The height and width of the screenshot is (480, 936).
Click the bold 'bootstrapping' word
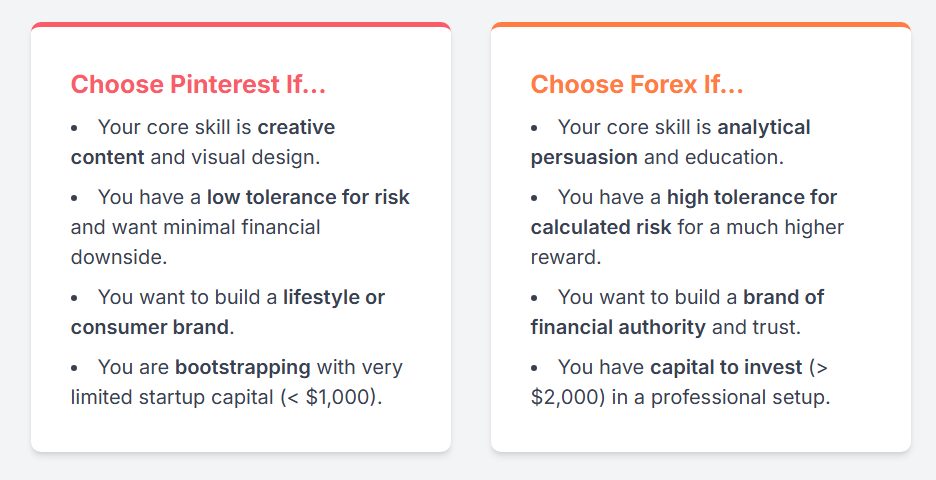(x=242, y=367)
